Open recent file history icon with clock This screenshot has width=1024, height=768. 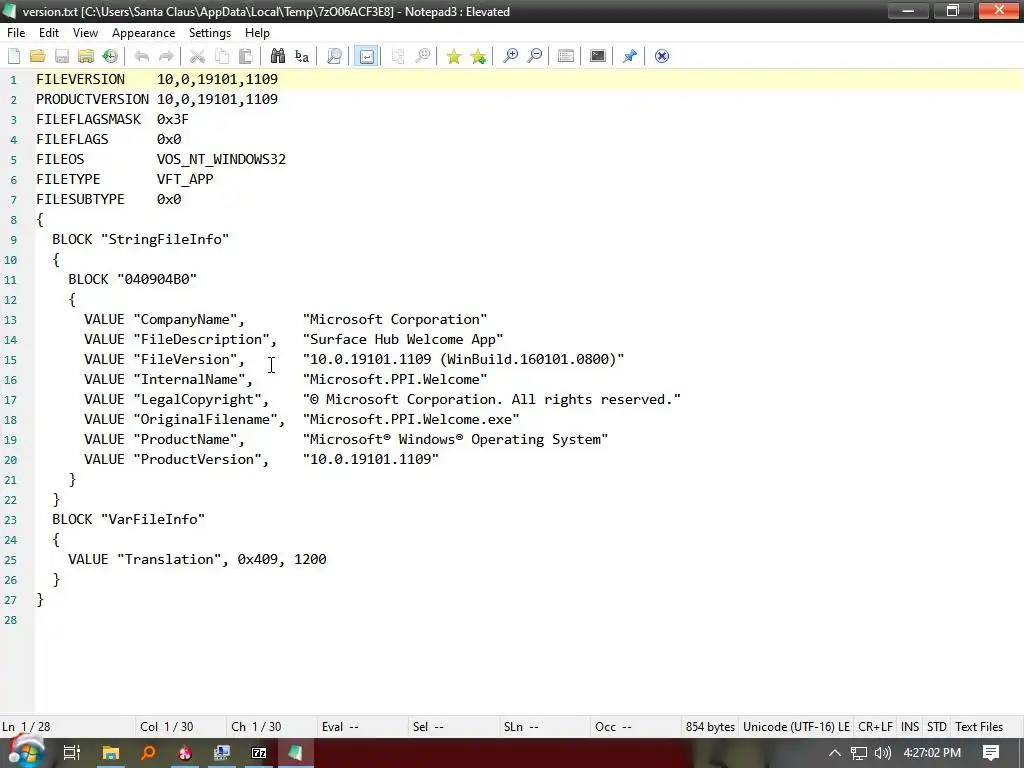click(110, 56)
